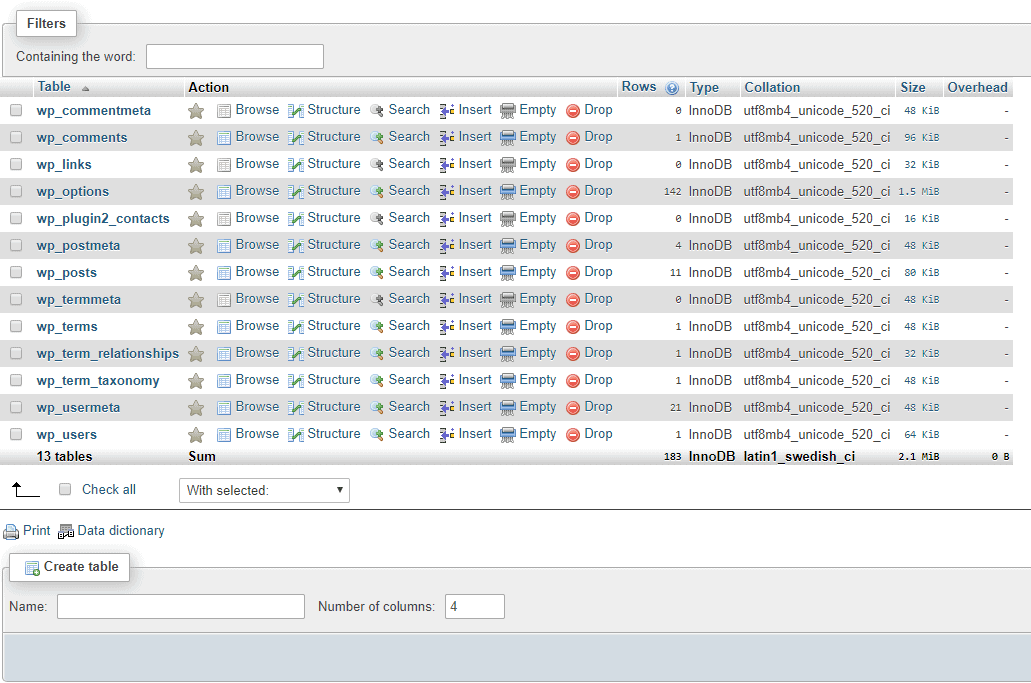Open the With selected dropdown
The image size is (1031, 683).
264,490
